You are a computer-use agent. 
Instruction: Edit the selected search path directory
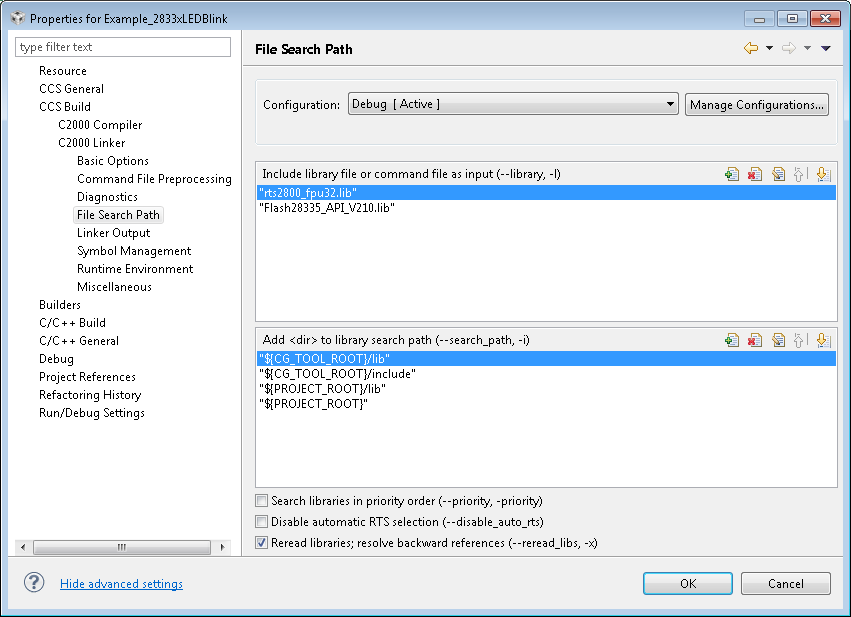pos(778,340)
